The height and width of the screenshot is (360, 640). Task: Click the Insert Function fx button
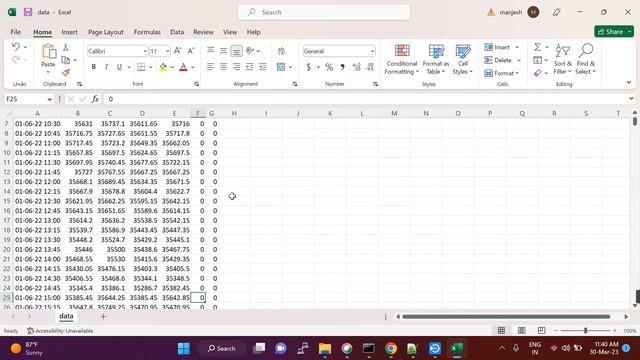95,99
